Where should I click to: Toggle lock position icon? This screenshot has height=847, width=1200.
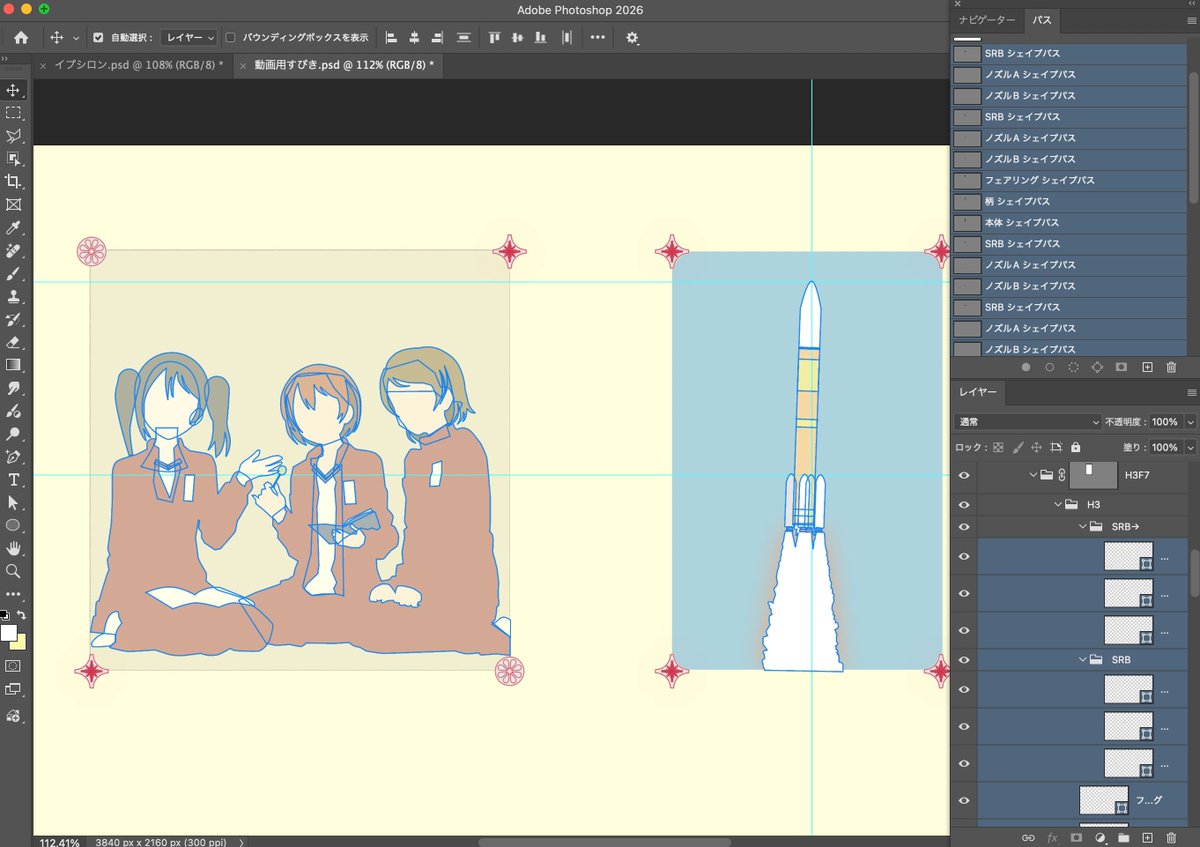[x=1036, y=447]
